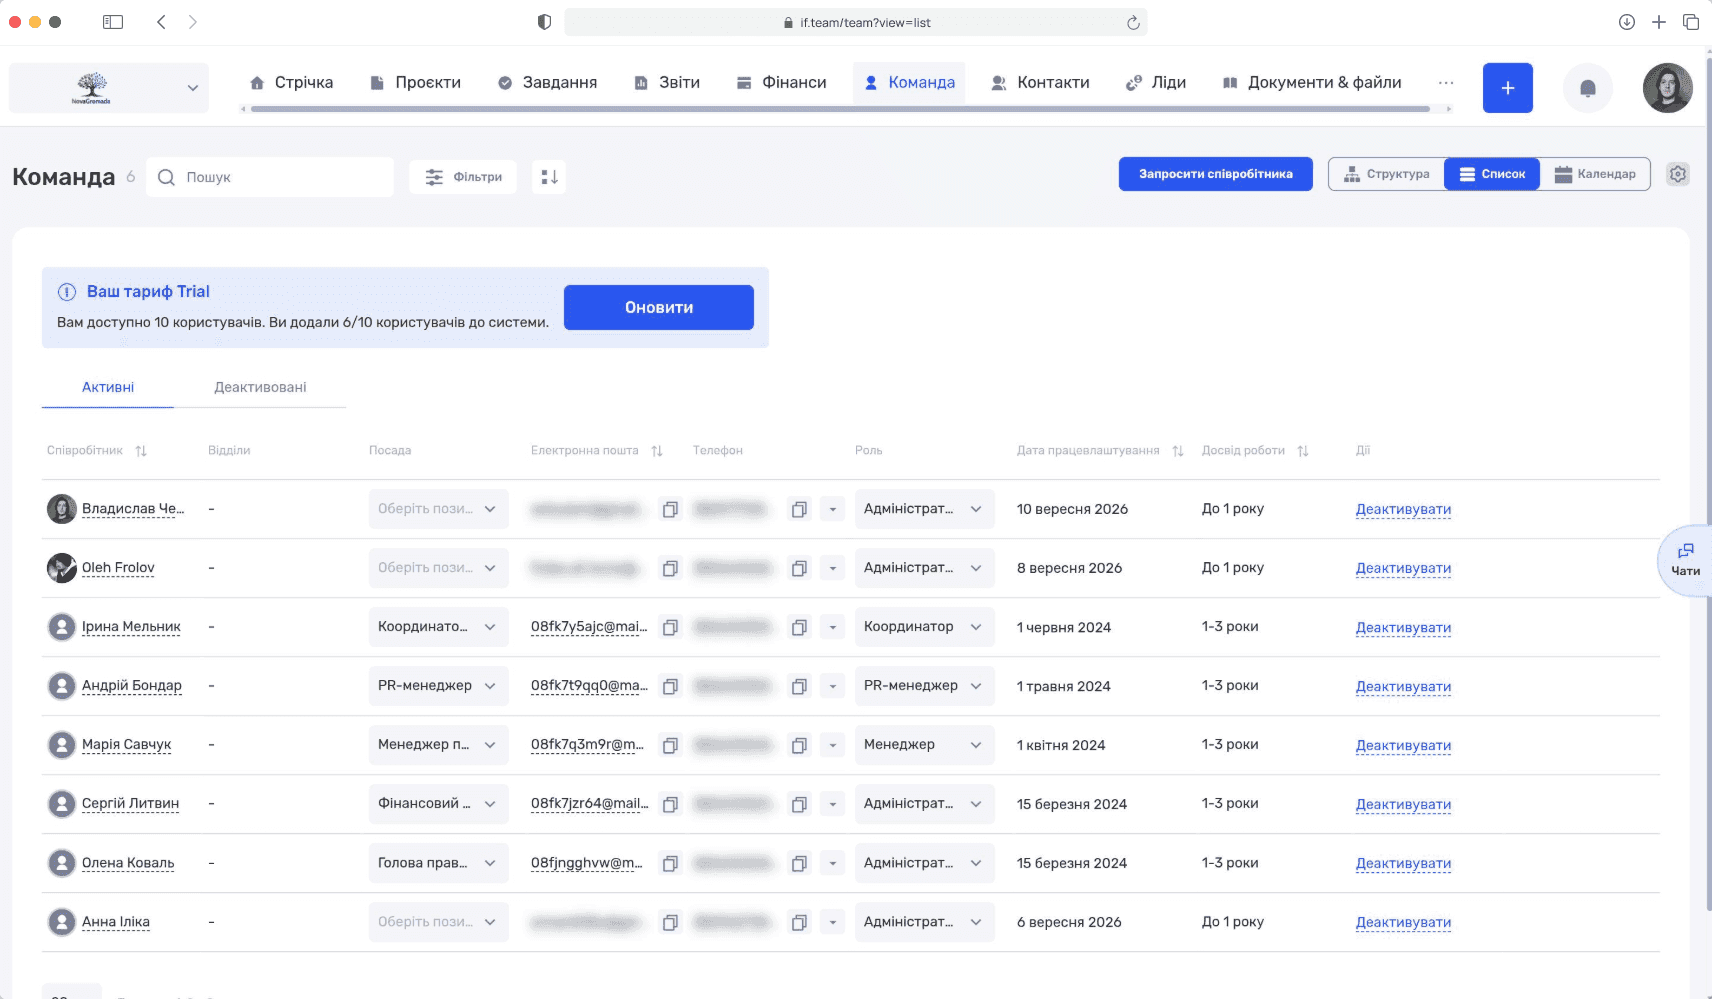Expand phone options arrow for Сергій Литвин
Image resolution: width=1712 pixels, height=999 pixels.
[x=832, y=804]
